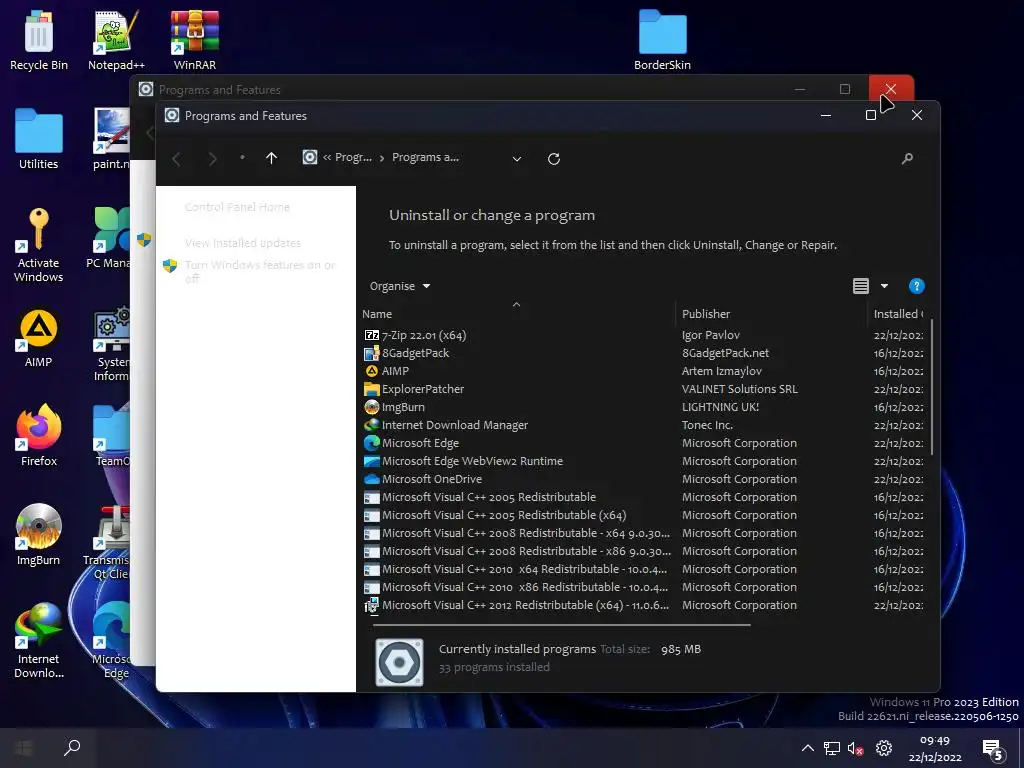This screenshot has width=1024, height=768.
Task: Open the view options dropdown arrow
Action: click(x=884, y=286)
